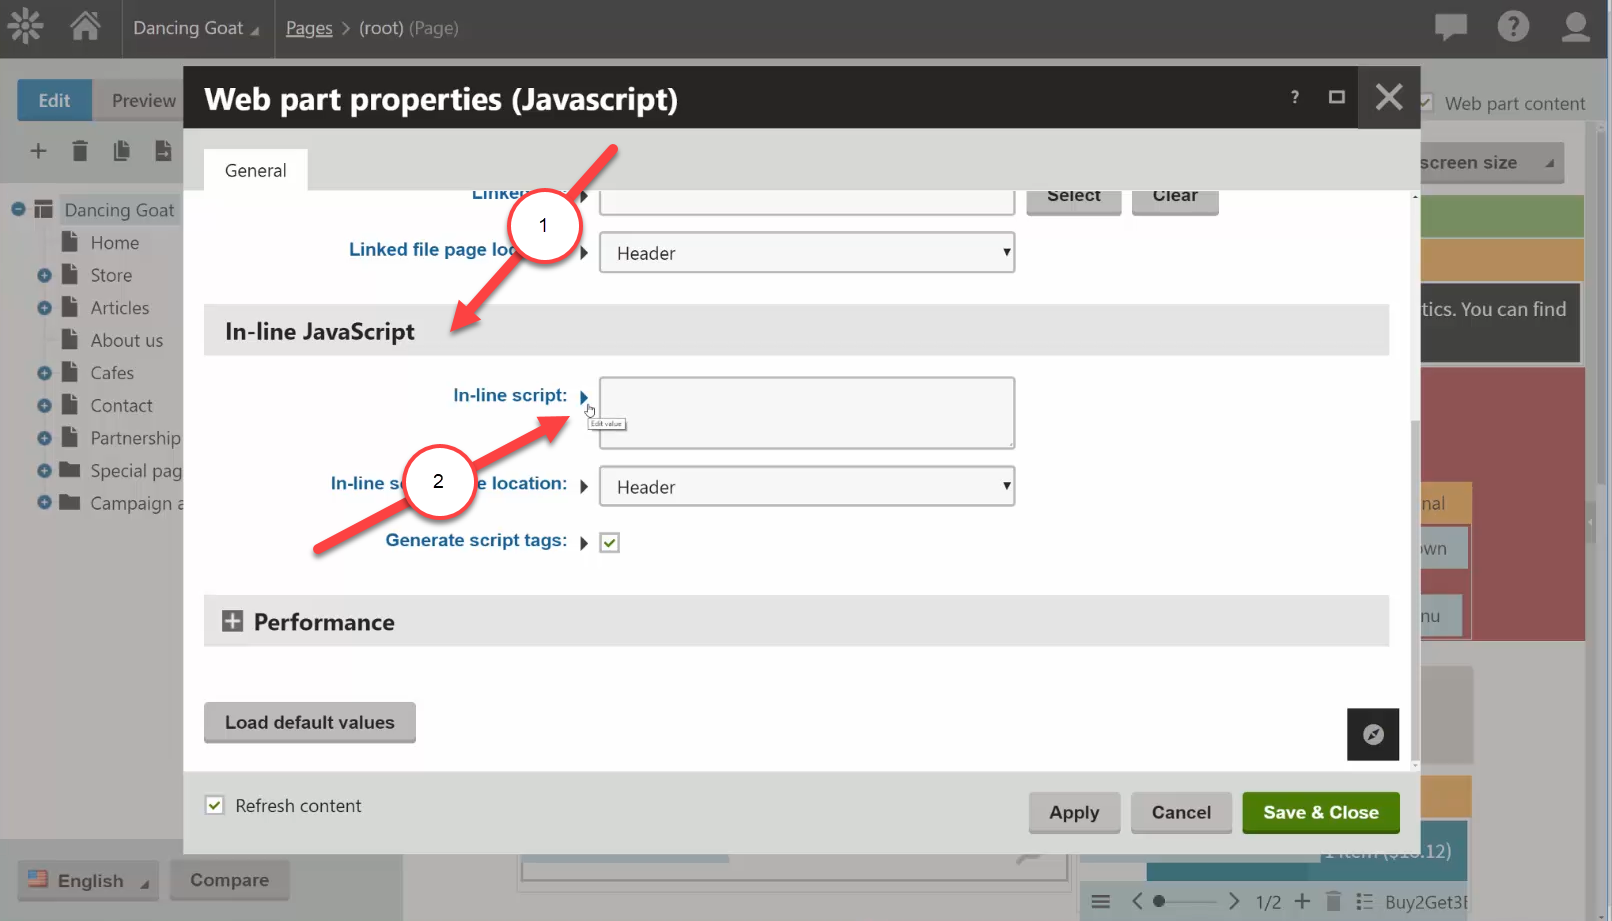Click the Load default values button
This screenshot has height=921, width=1612.
[309, 722]
